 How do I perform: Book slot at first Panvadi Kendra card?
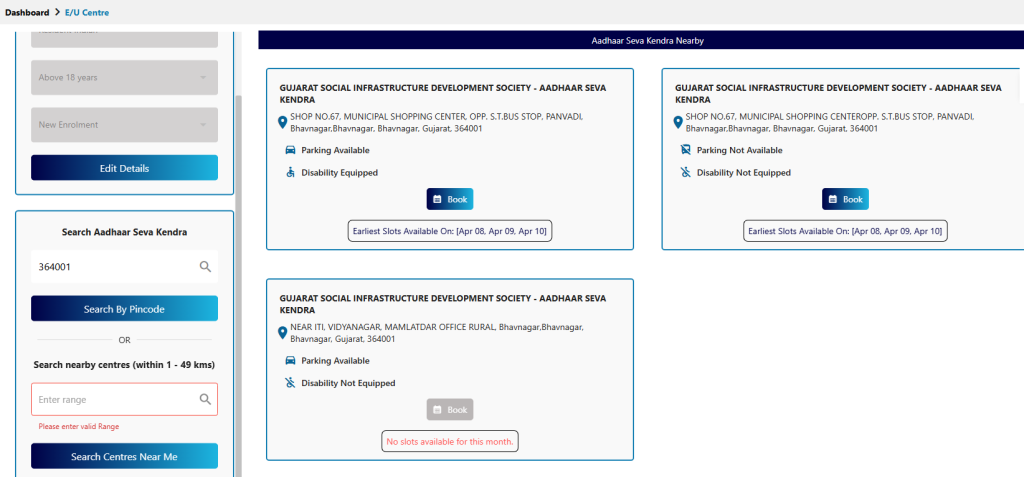[x=449, y=199]
